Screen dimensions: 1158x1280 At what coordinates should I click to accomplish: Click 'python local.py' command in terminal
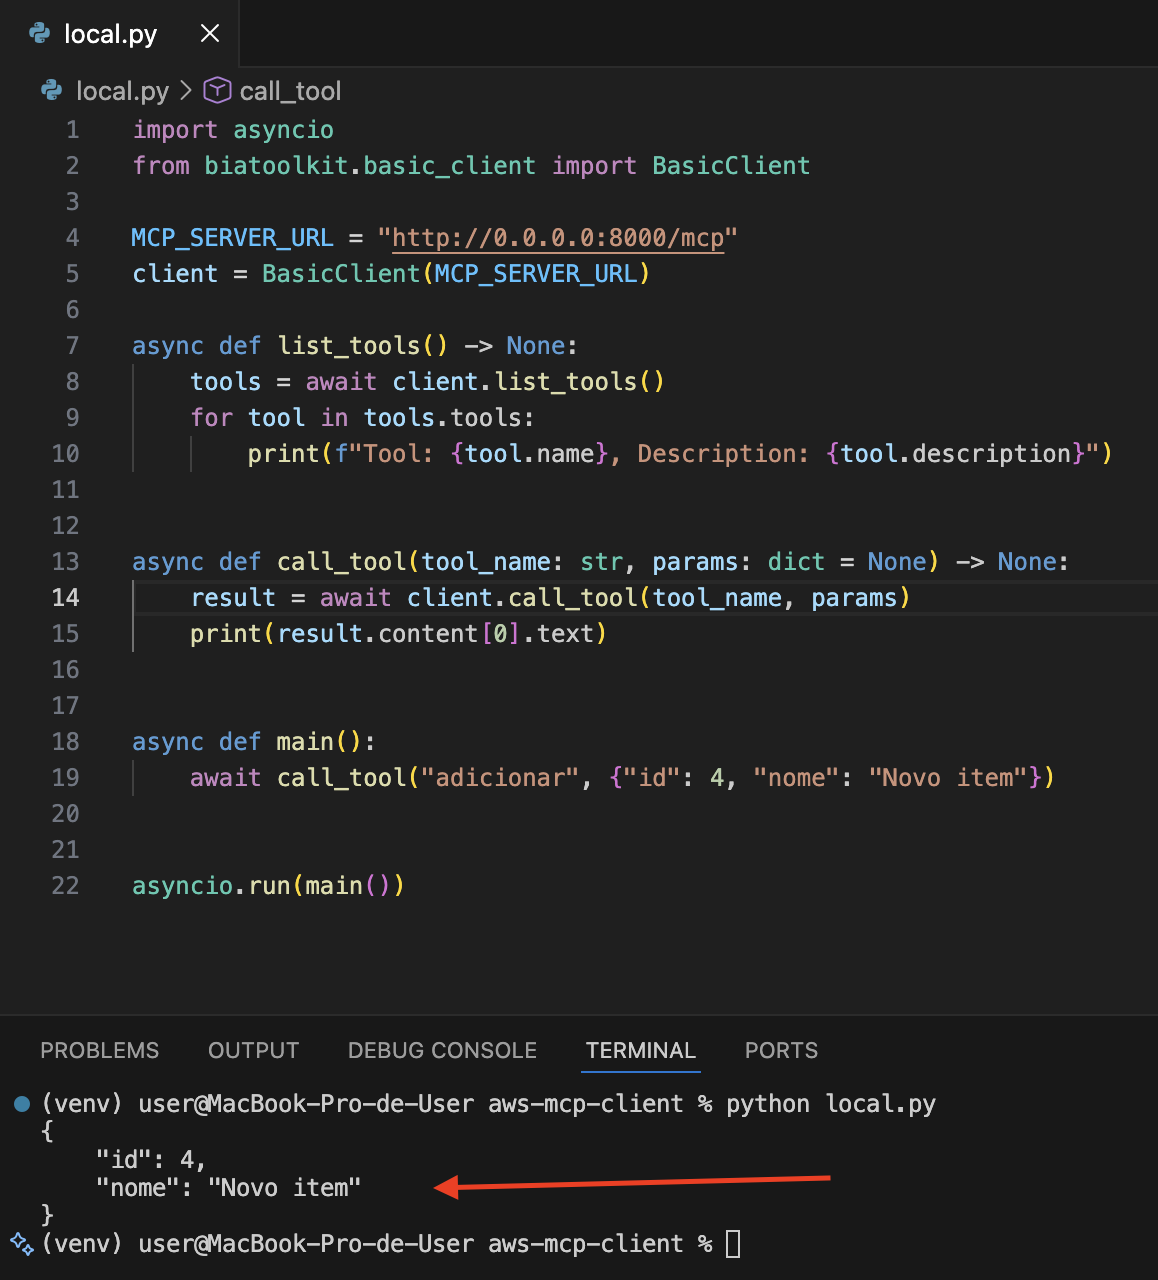click(831, 1104)
